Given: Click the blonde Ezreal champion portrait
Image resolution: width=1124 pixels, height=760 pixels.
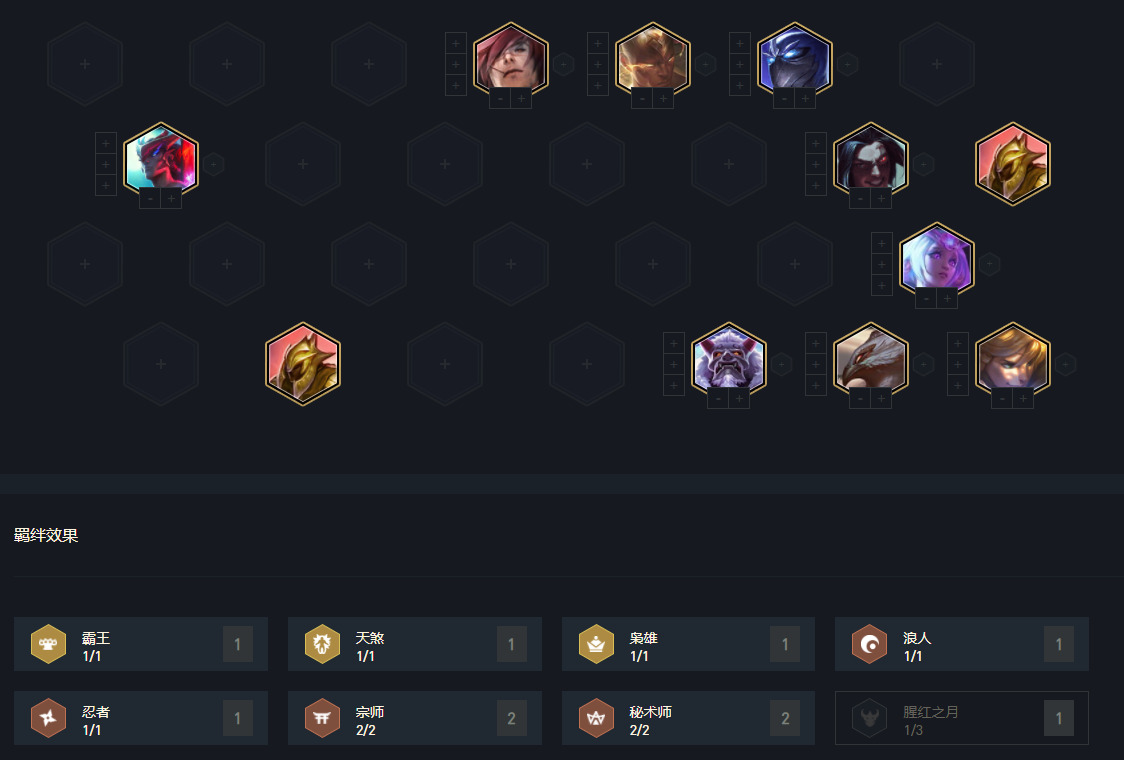Looking at the screenshot, I should [1012, 361].
